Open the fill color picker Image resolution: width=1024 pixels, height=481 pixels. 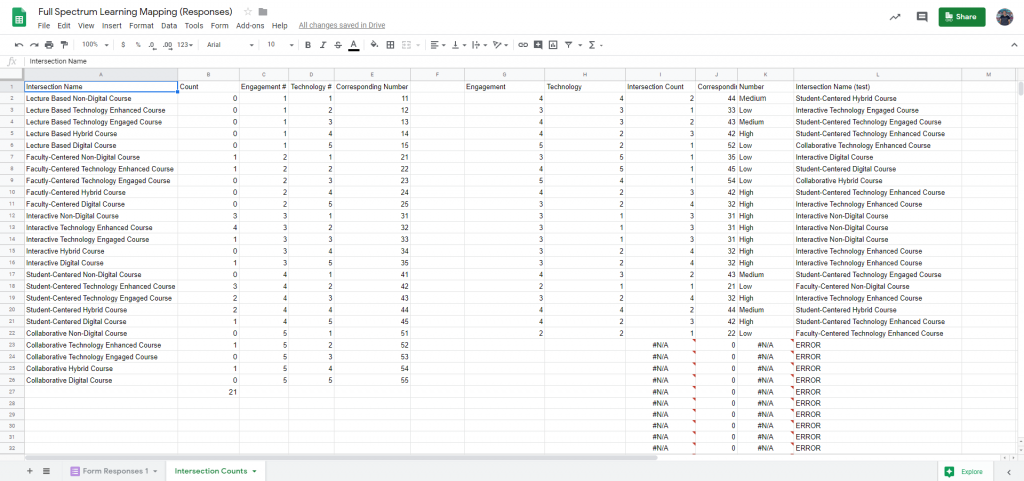click(x=374, y=45)
